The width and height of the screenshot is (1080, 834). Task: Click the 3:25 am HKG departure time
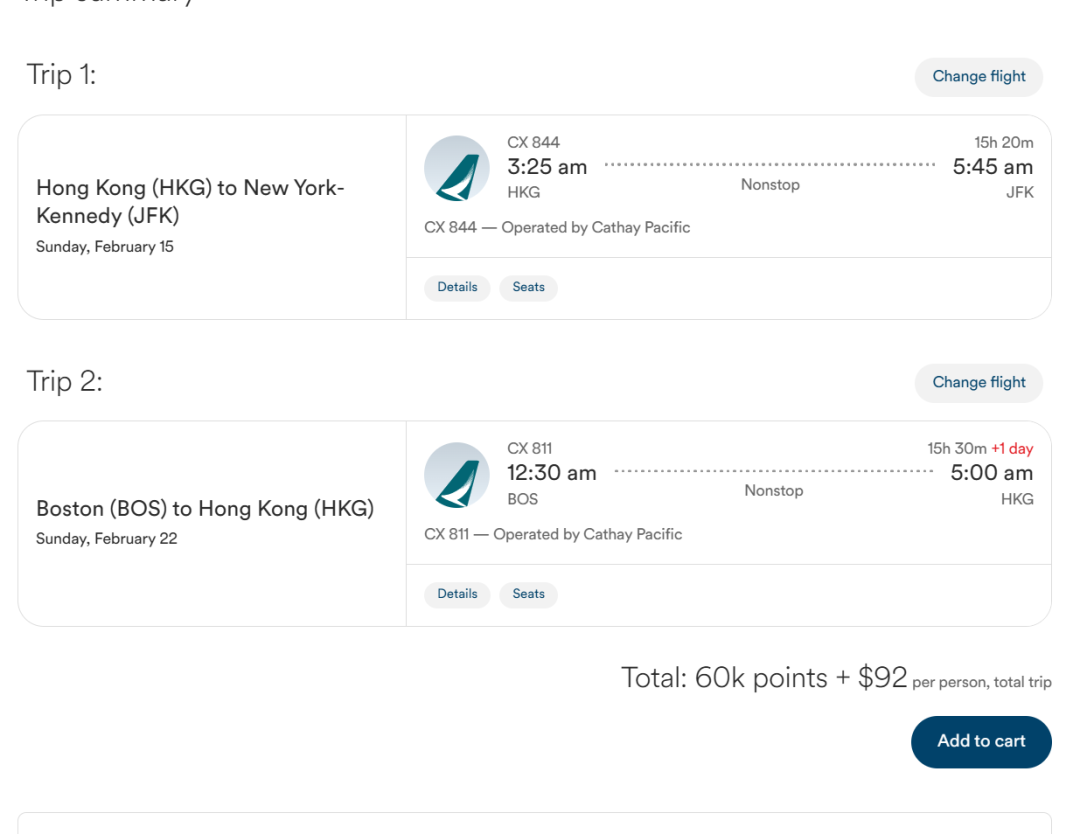(x=547, y=167)
